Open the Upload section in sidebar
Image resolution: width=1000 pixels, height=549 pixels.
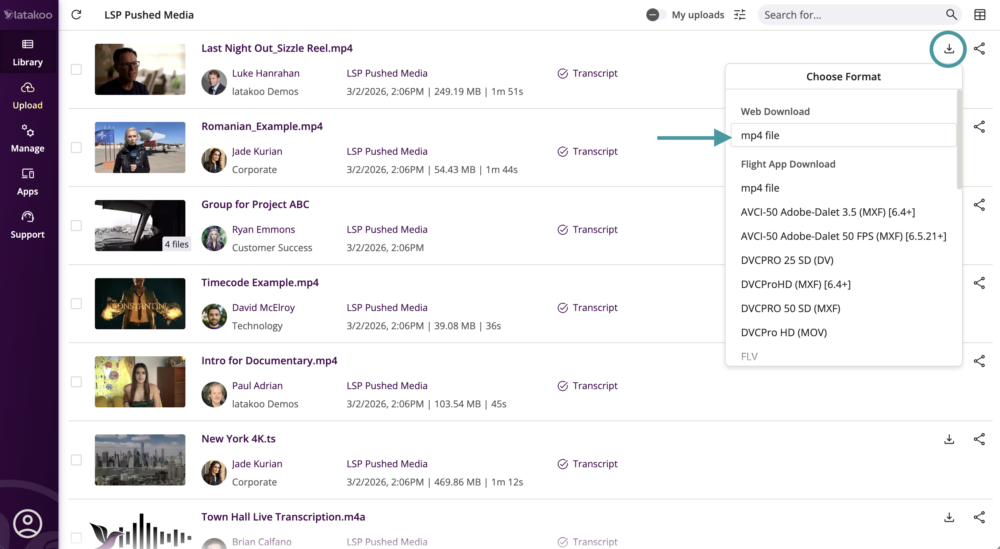point(28,96)
